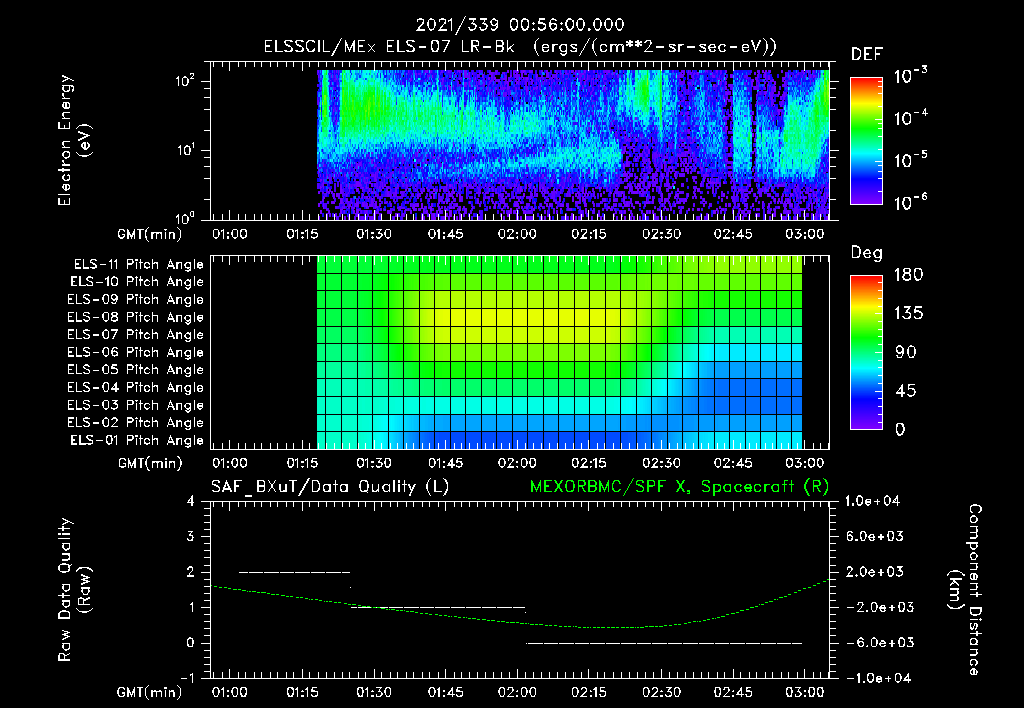Select 01:15 tick below pitch angle plot
Screen dimensions: 1024x708
pyautogui.click(x=302, y=463)
